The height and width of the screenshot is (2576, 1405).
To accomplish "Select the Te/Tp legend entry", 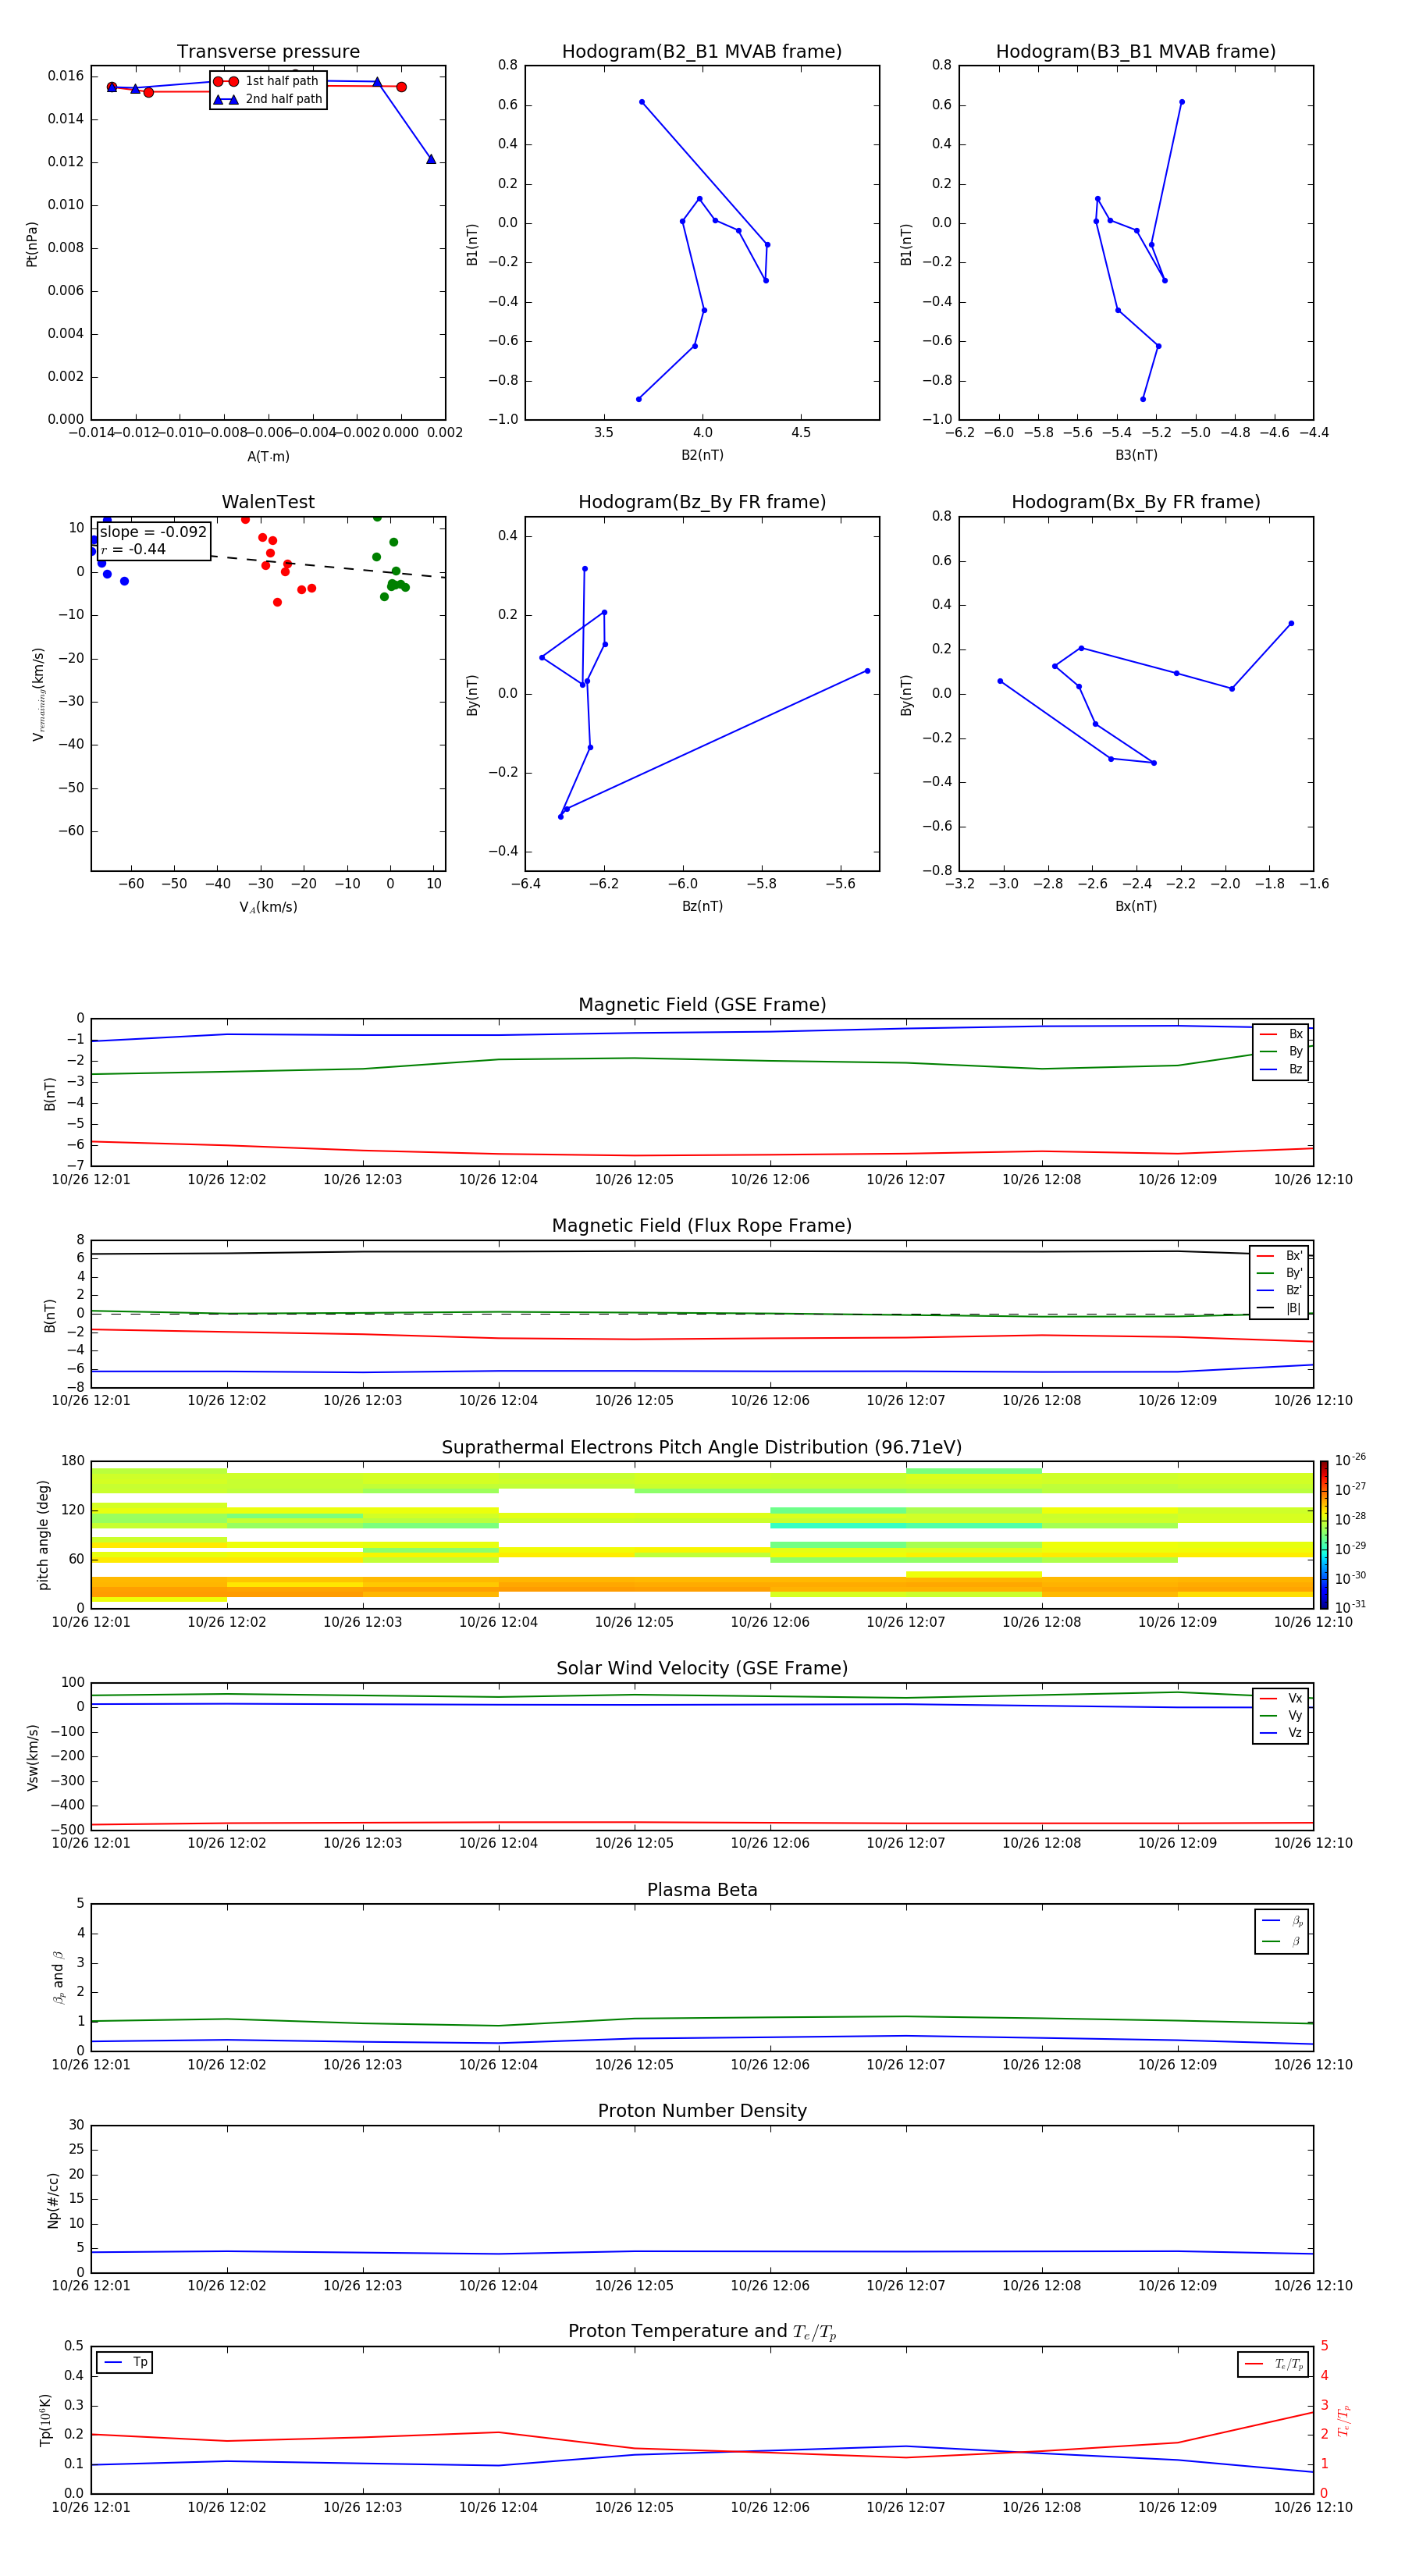I will (x=1274, y=2364).
